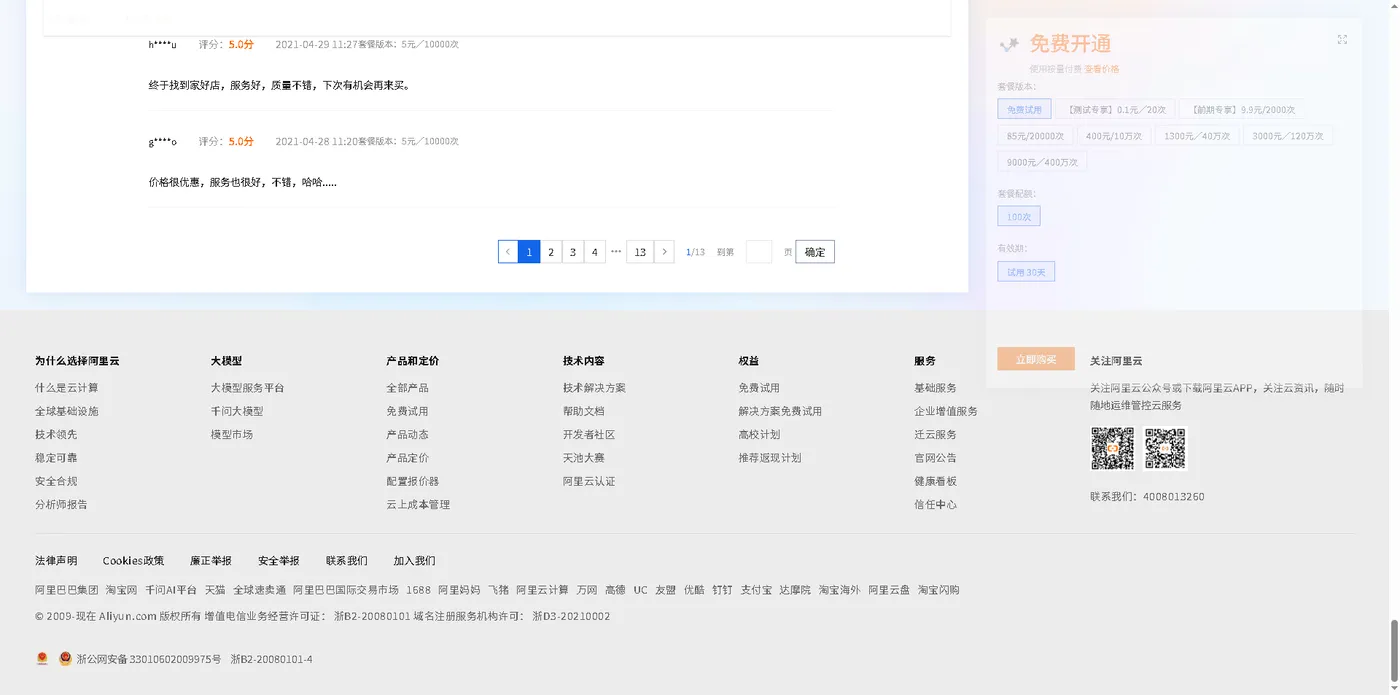Image resolution: width=1400 pixels, height=695 pixels.
Task: Open 全部产品 link
Action: coord(407,388)
